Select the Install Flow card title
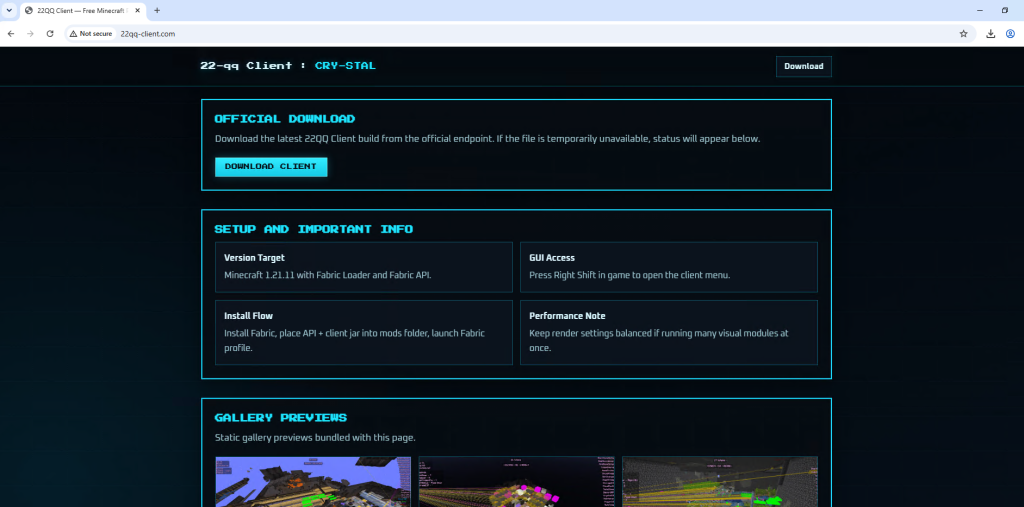 248,316
